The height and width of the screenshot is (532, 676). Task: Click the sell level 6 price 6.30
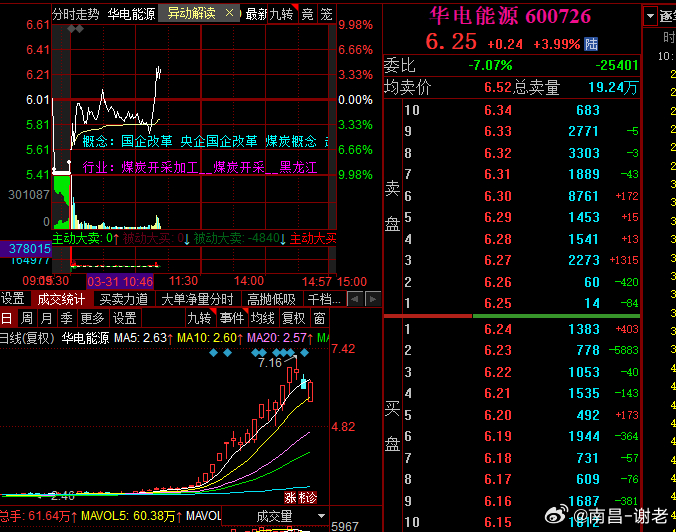[498, 196]
